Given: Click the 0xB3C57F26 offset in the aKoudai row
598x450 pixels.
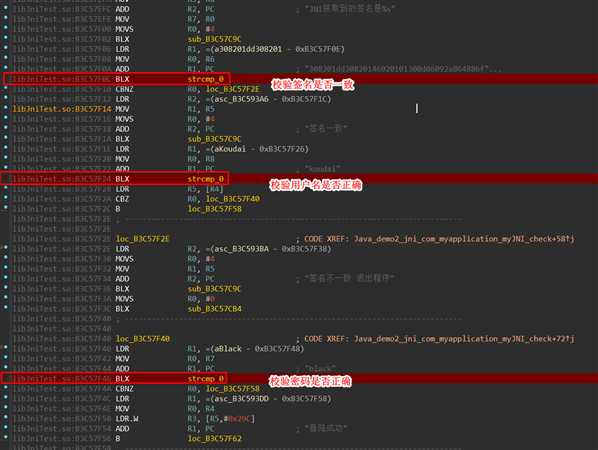Looking at the screenshot, I should [281, 149].
